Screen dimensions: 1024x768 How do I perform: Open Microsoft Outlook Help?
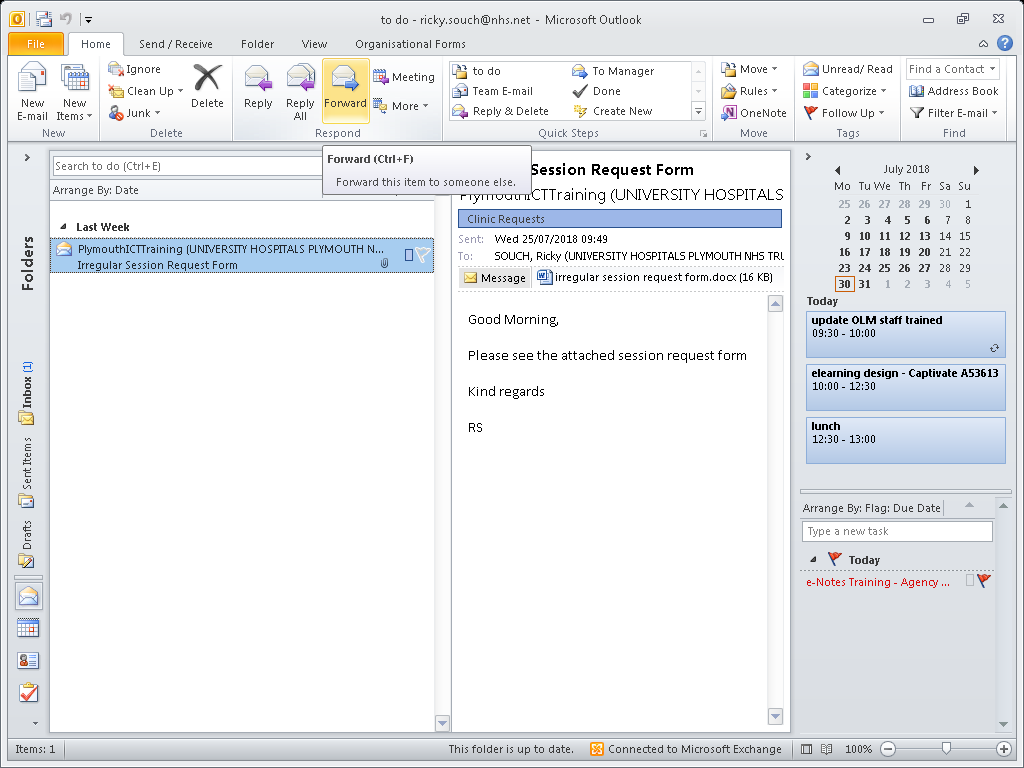coord(1004,44)
